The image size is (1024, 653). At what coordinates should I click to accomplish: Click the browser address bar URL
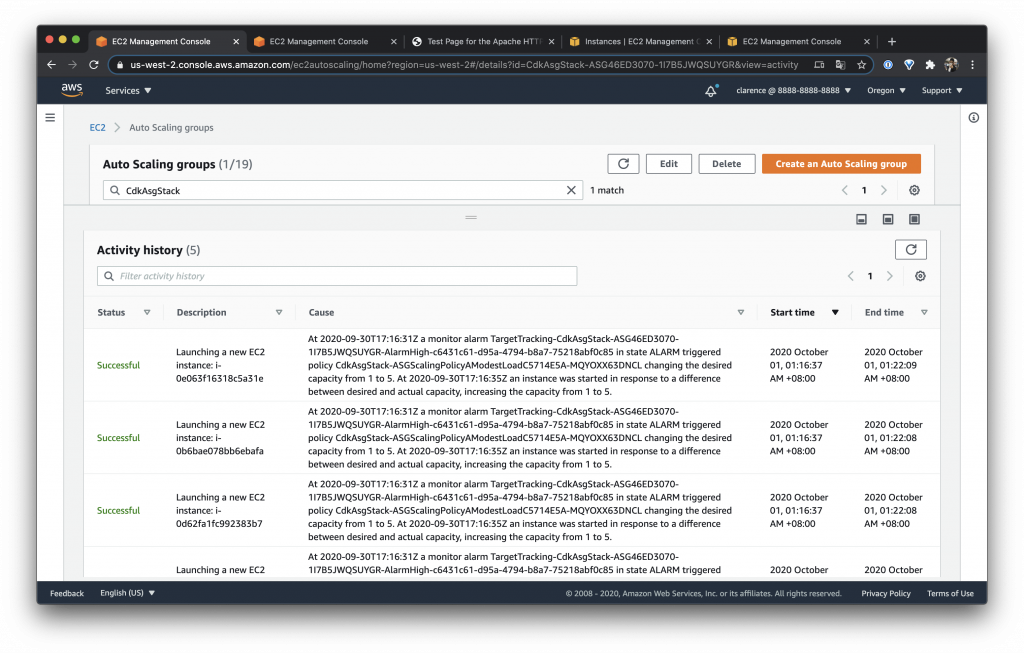point(464,65)
